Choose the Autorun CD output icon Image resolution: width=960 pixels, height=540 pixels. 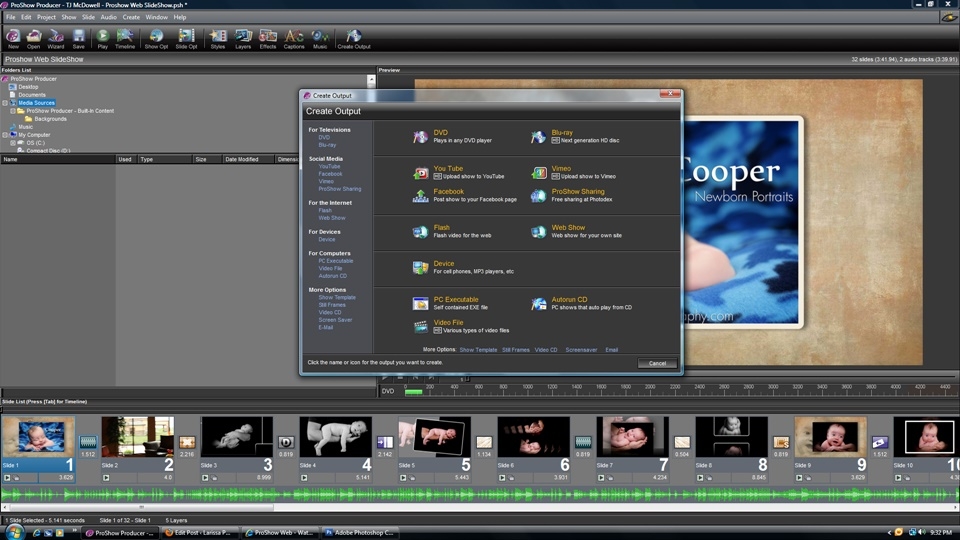[x=538, y=303]
